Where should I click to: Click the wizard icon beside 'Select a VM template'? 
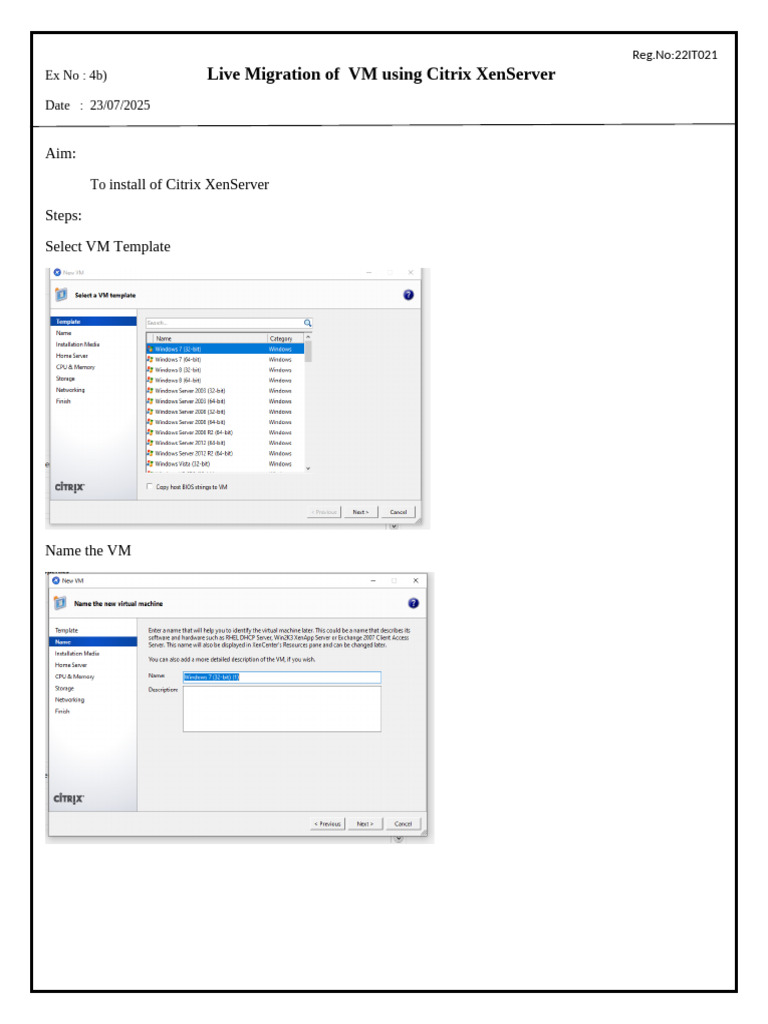pyautogui.click(x=61, y=295)
